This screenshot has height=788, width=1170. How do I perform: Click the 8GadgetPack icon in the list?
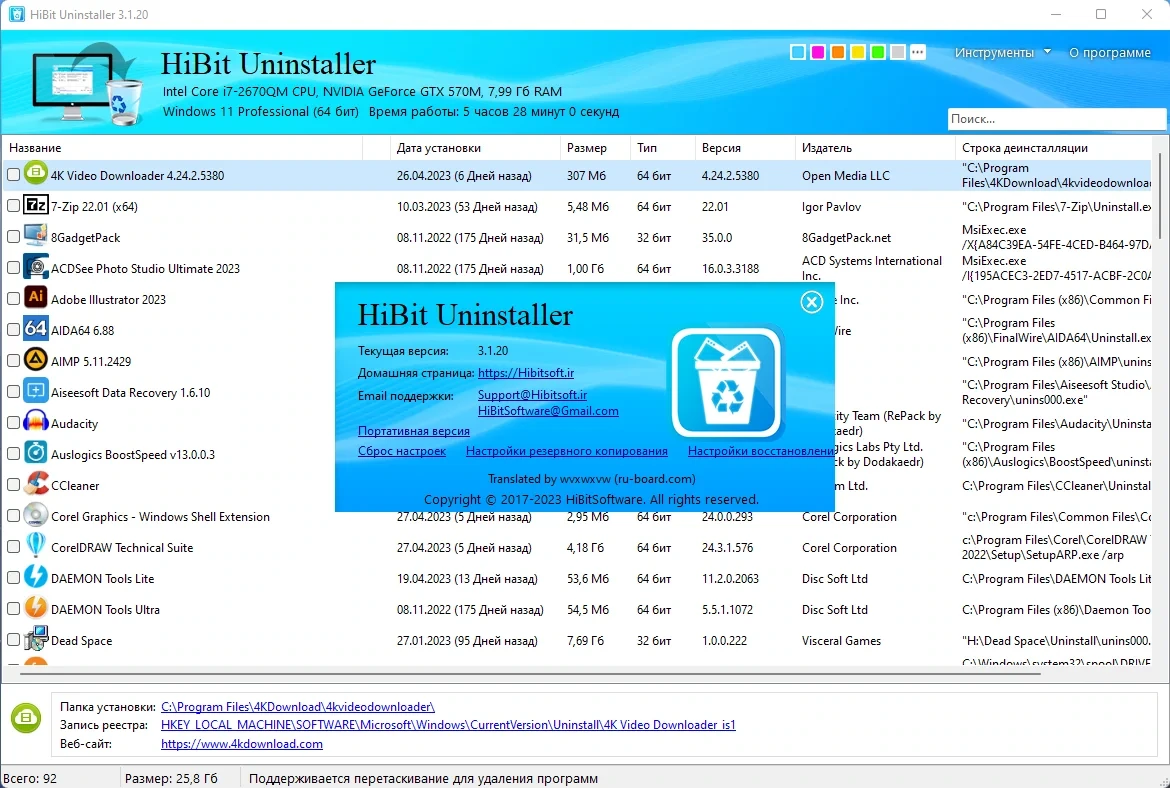point(35,236)
